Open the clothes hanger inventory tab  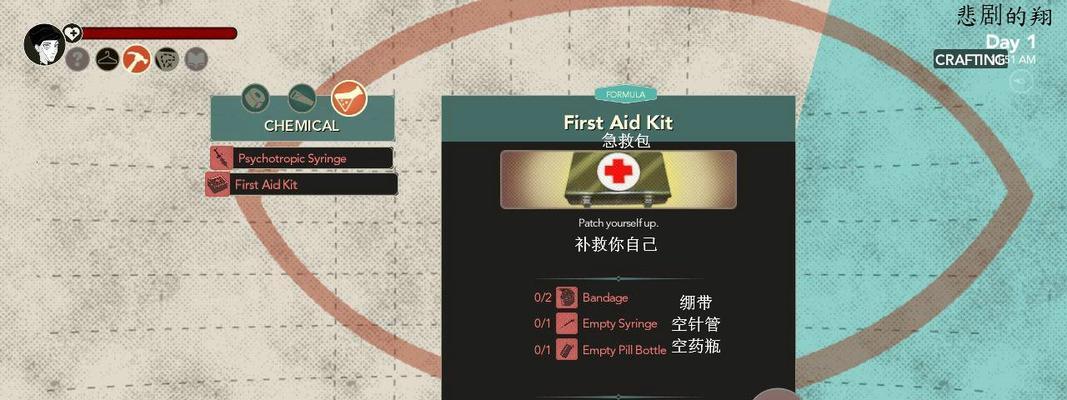[107, 59]
